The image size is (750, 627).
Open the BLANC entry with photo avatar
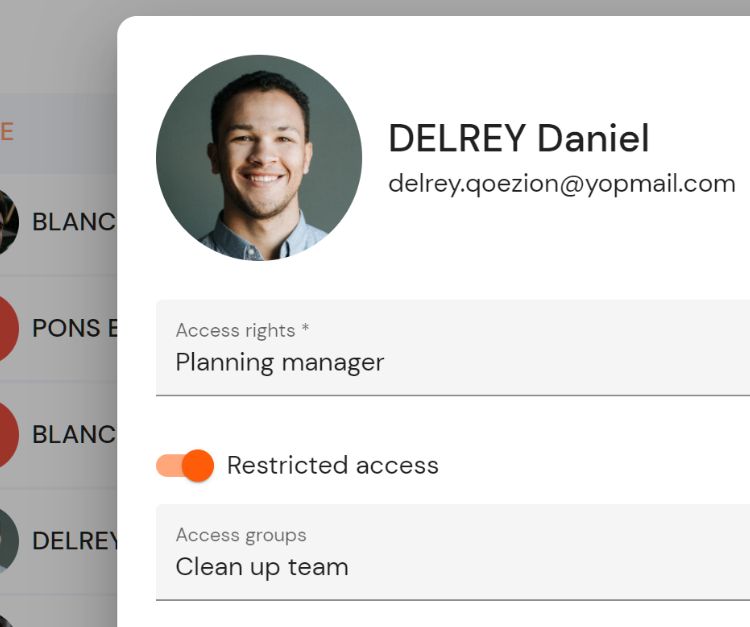(x=74, y=222)
